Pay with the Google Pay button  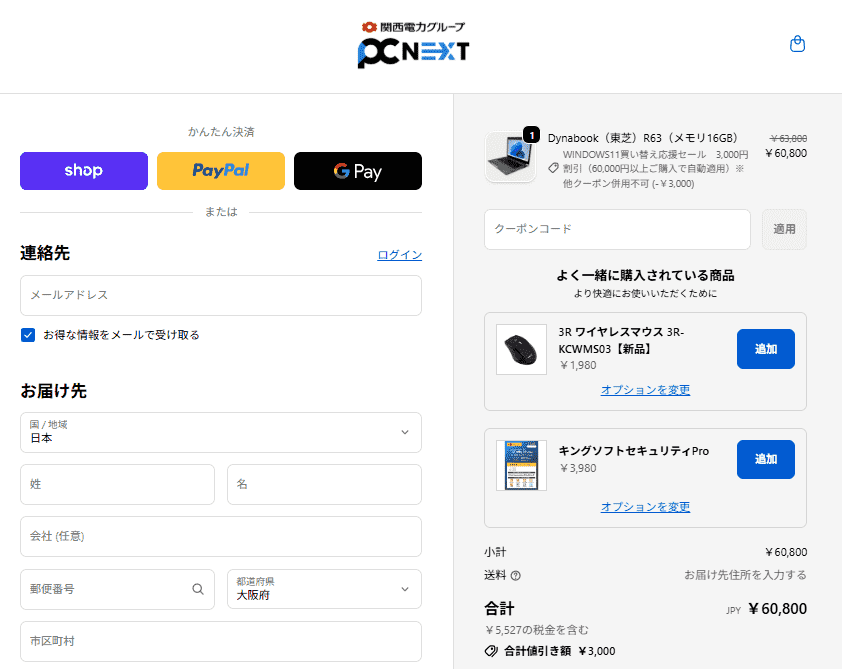coord(358,171)
